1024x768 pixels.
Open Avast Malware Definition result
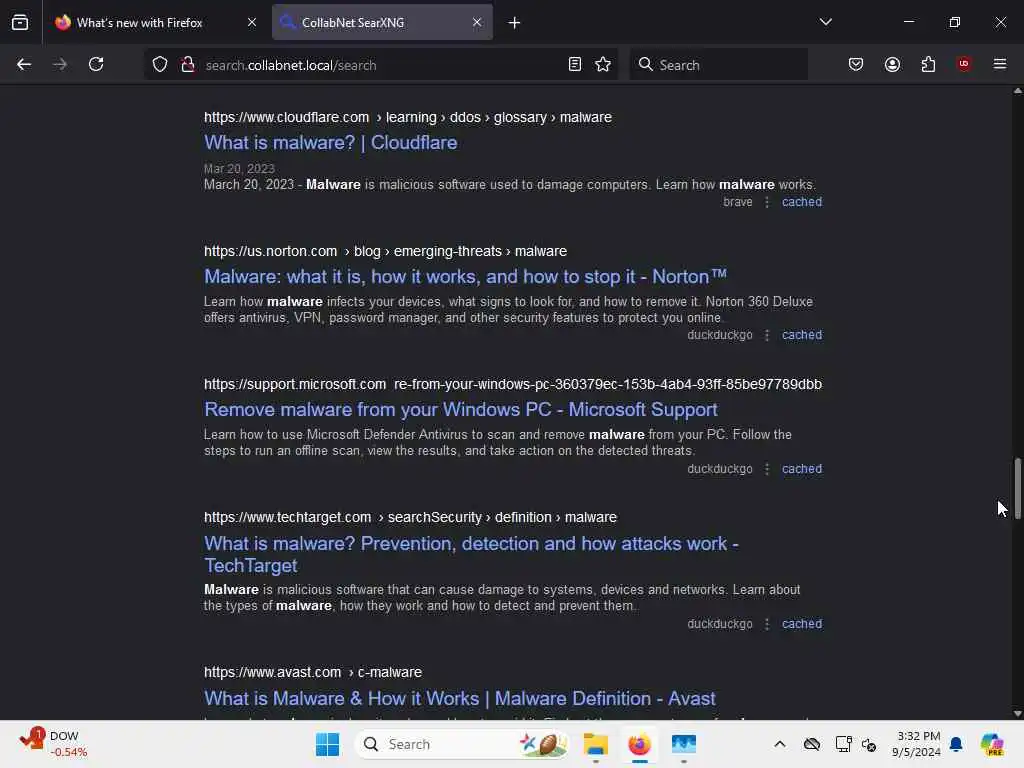tap(460, 699)
